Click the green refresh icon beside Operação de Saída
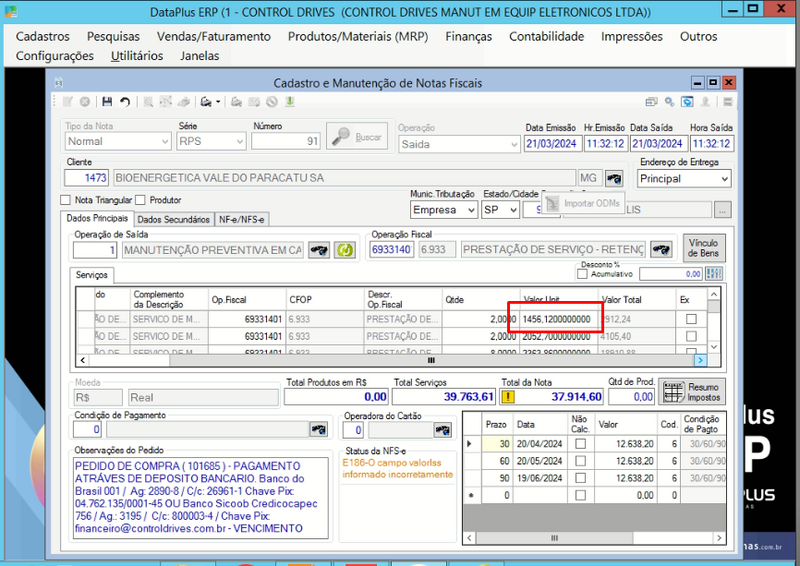Screen dimensions: 800x566 pos(345,250)
